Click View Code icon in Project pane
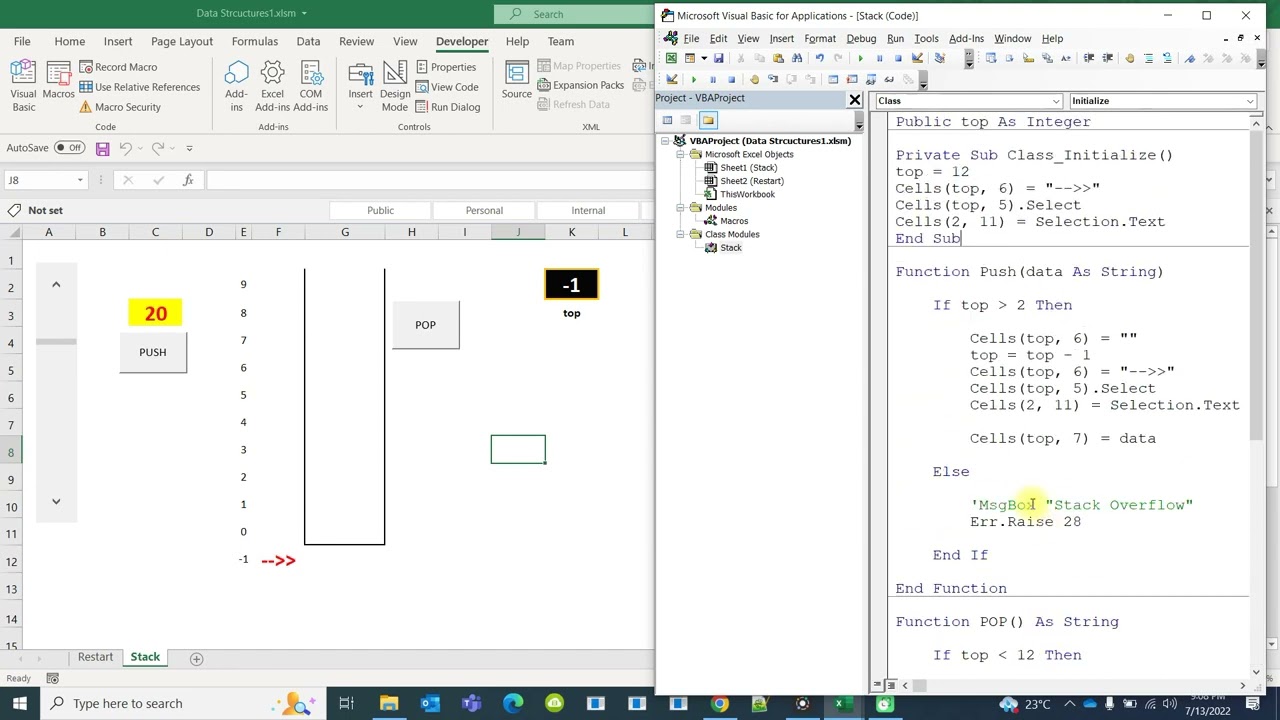 click(x=667, y=121)
